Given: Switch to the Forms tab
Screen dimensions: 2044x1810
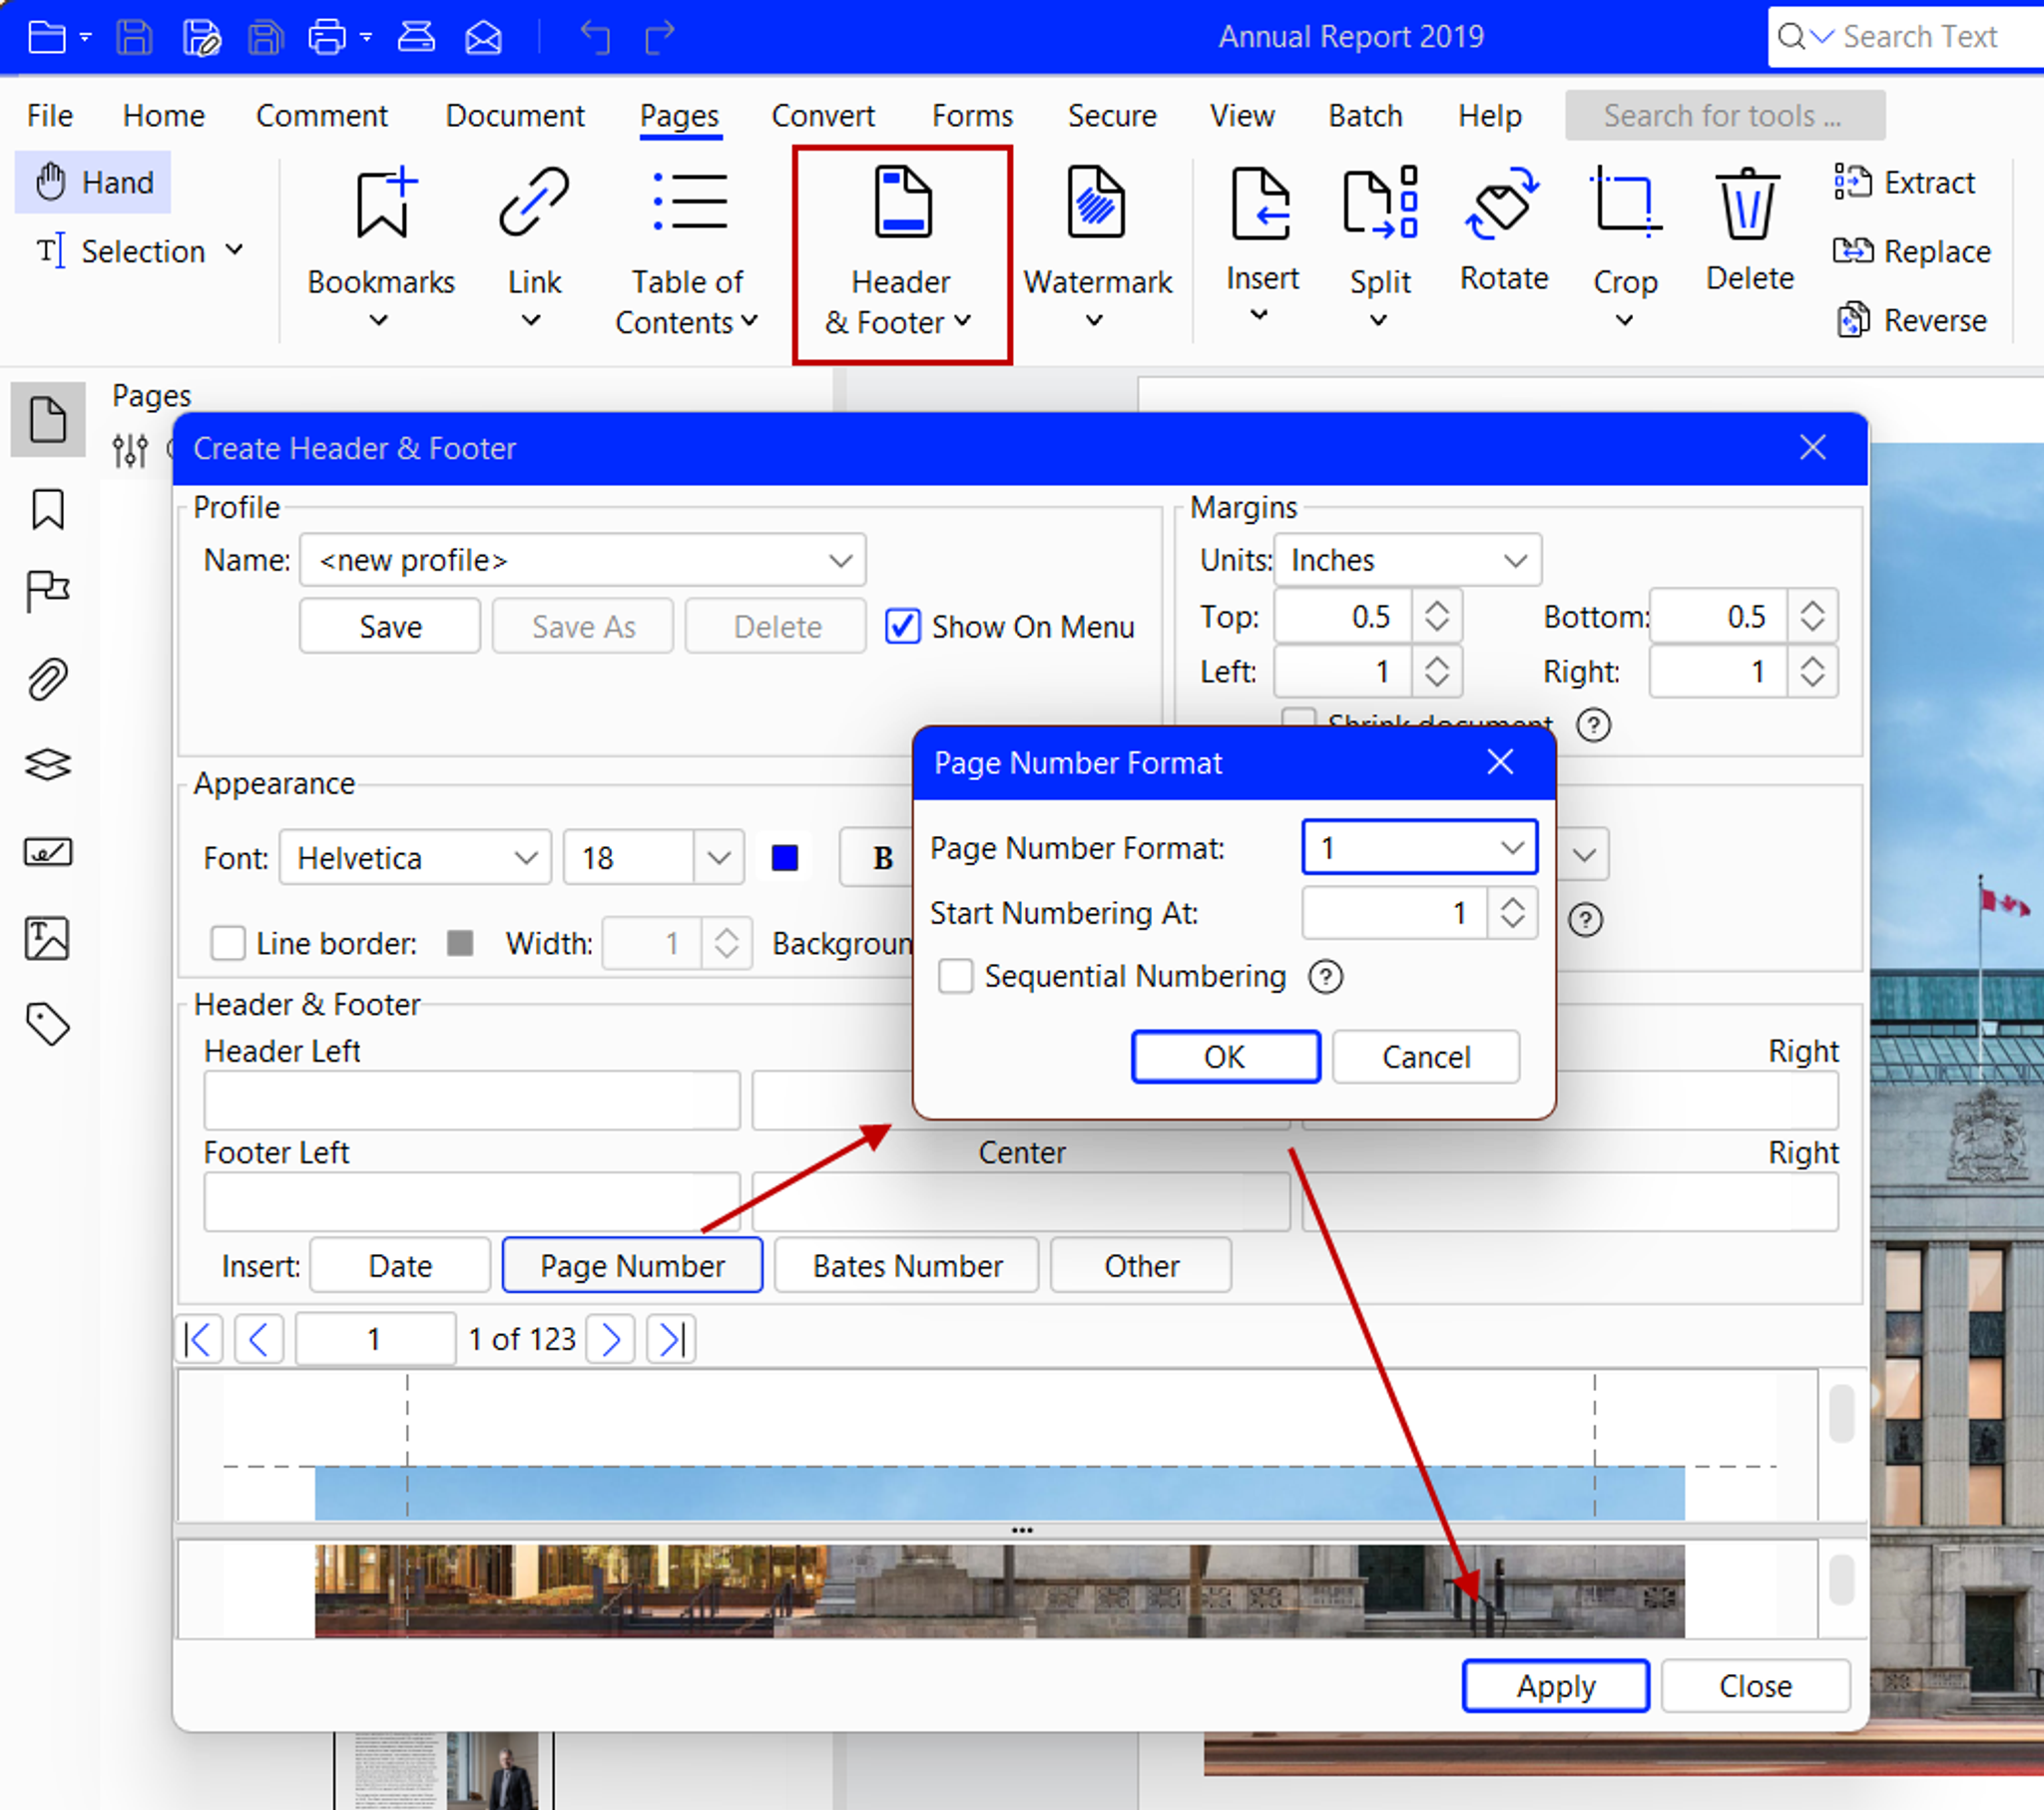Looking at the screenshot, I should tap(971, 116).
